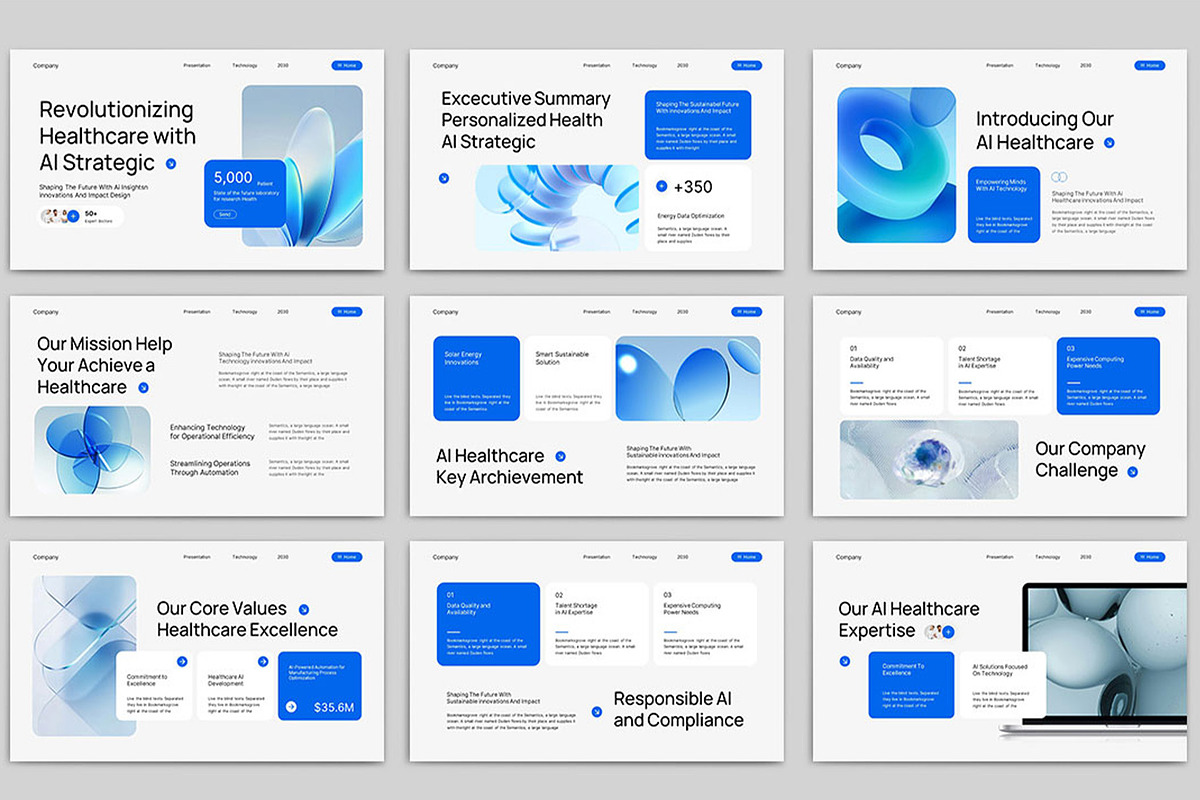1200x800 pixels.
Task: Click the arrow icon left of the "Responsible AI and Compliance" title
Action: click(x=597, y=710)
